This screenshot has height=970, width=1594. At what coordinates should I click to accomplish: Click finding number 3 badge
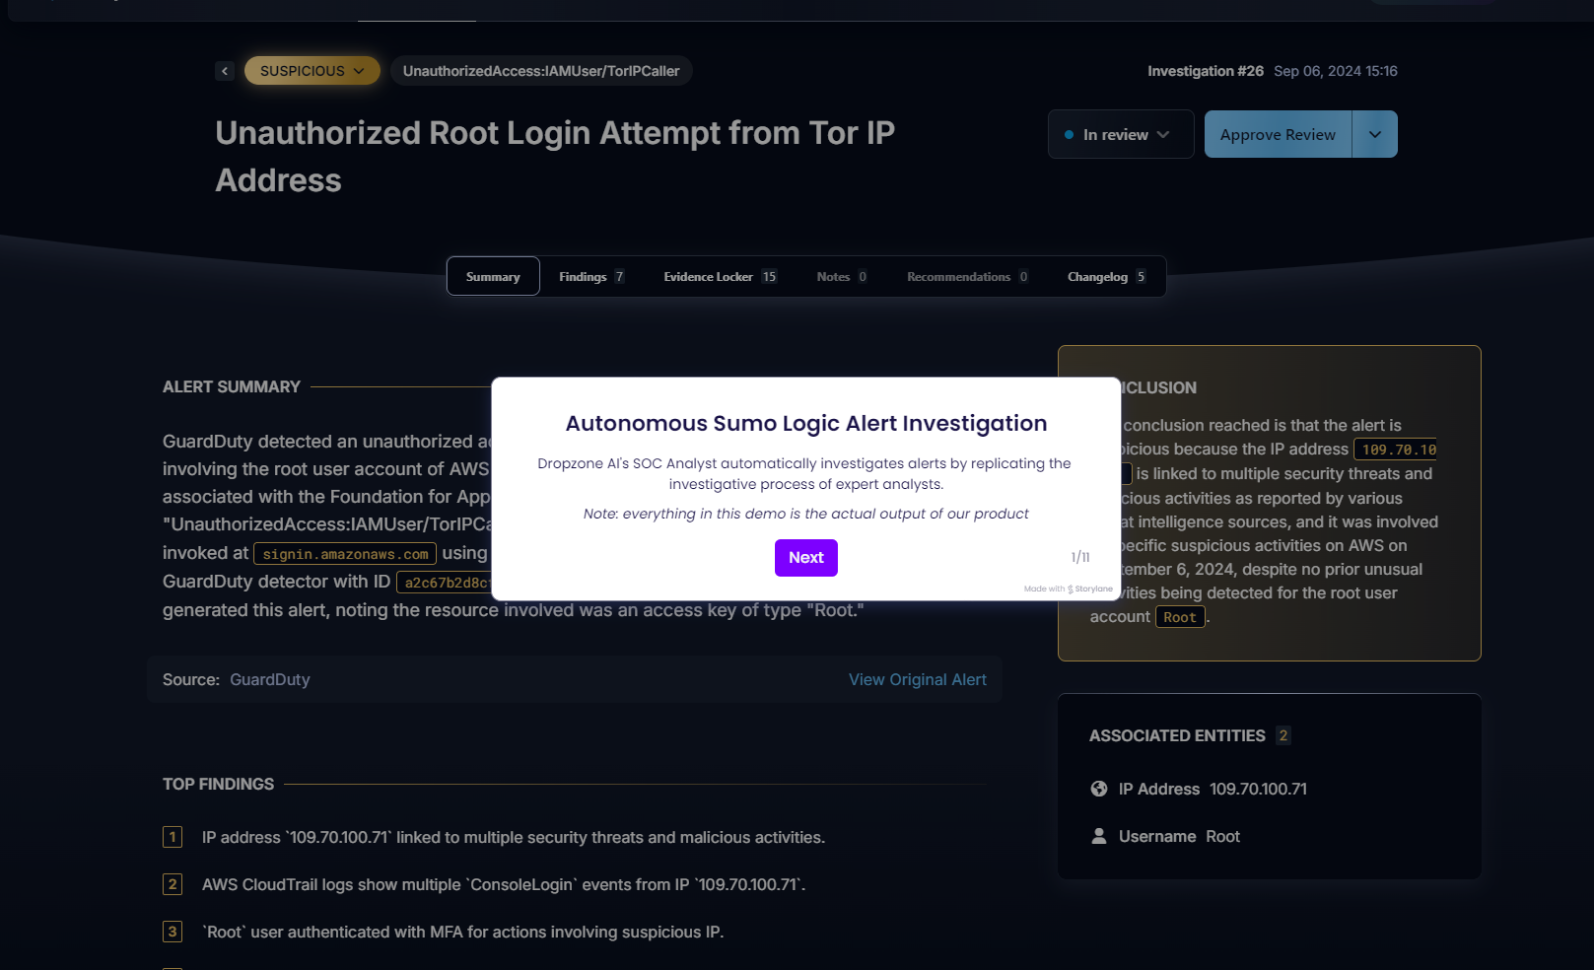point(172,931)
